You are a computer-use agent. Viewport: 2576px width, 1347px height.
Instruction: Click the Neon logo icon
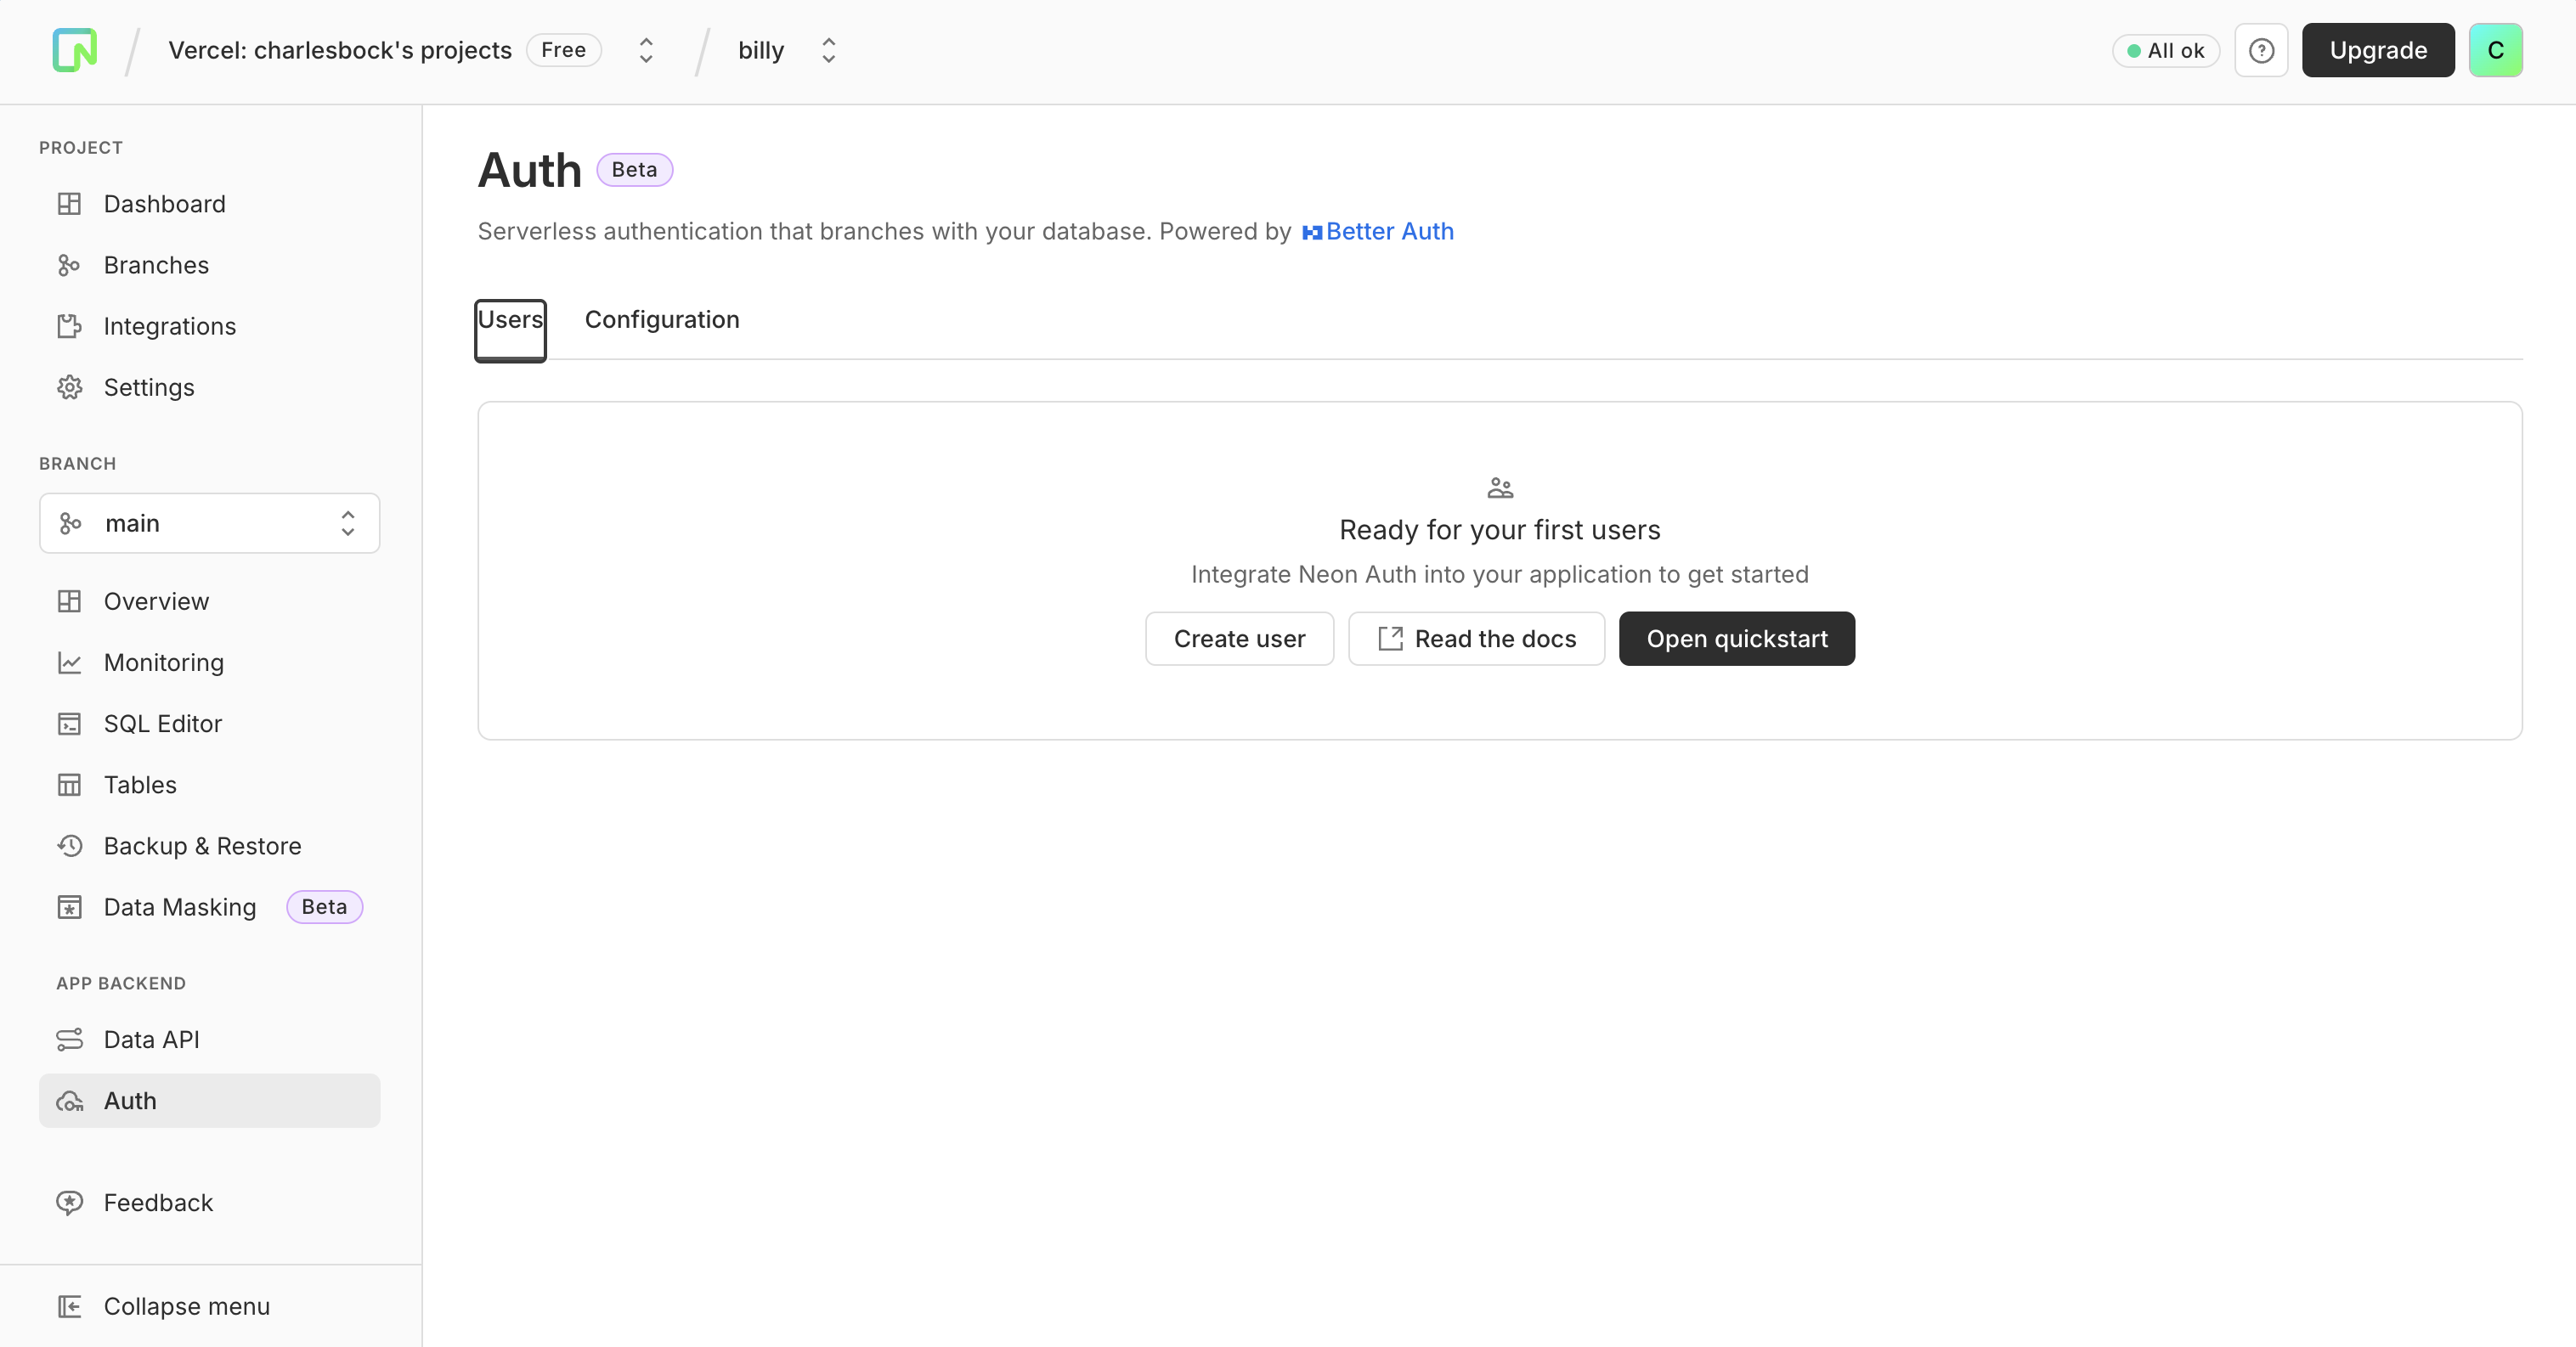click(x=75, y=50)
